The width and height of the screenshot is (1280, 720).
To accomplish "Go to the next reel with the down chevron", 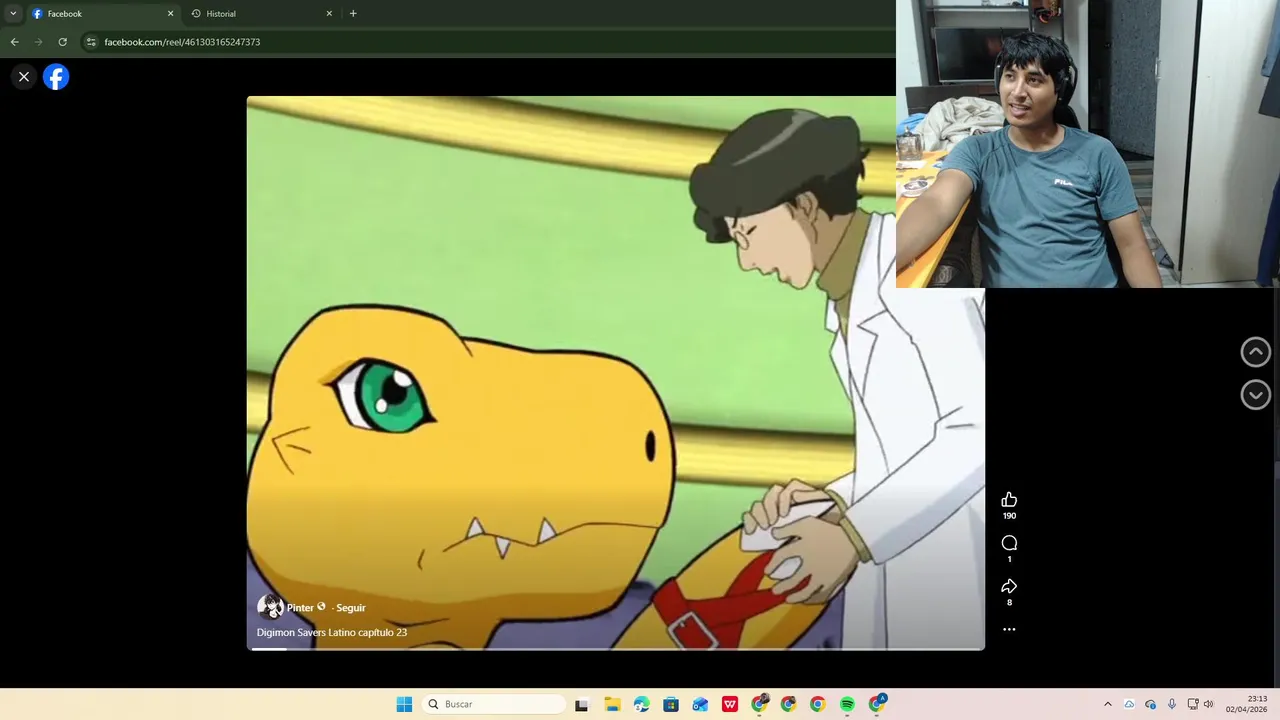I will pos(1256,395).
